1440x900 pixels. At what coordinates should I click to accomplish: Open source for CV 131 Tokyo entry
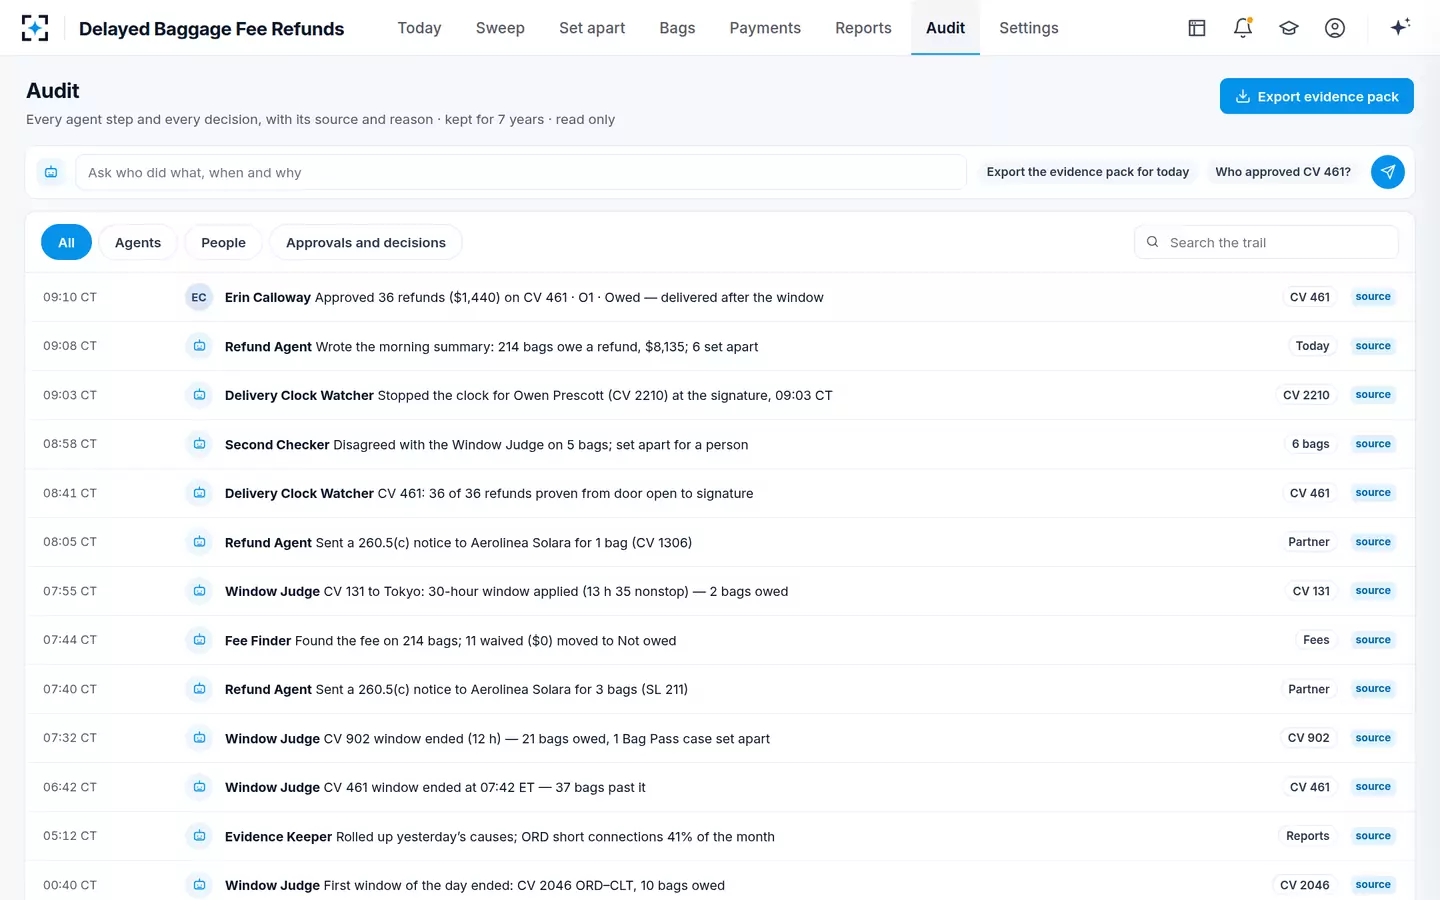1373,591
